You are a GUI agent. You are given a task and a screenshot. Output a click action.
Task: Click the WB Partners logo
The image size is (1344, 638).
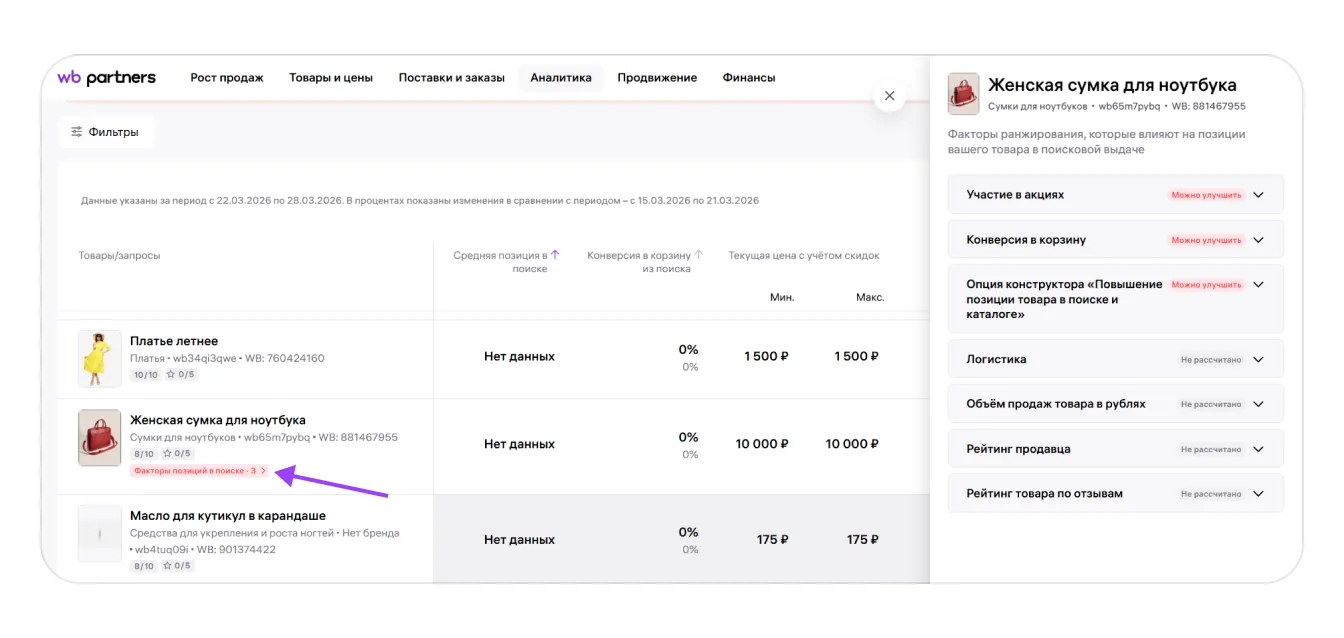106,78
